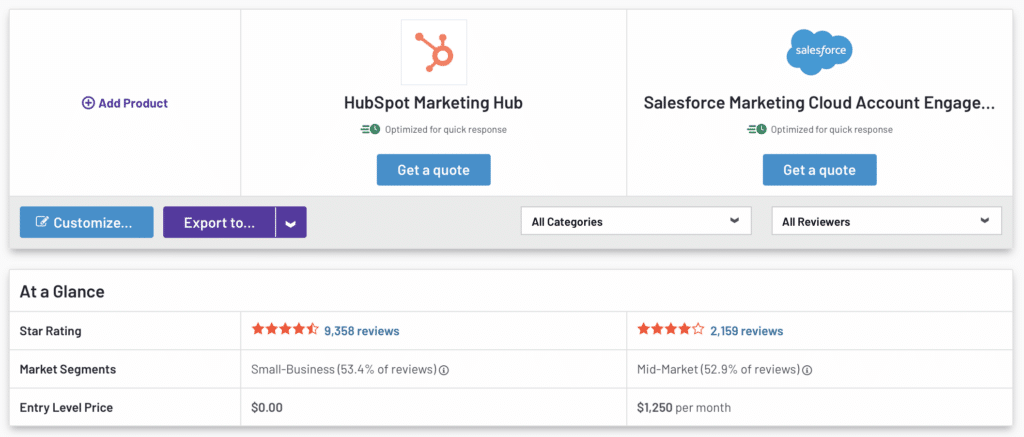Click the HubSpot sprocket logo
Image resolution: width=1024 pixels, height=437 pixels.
[x=434, y=52]
